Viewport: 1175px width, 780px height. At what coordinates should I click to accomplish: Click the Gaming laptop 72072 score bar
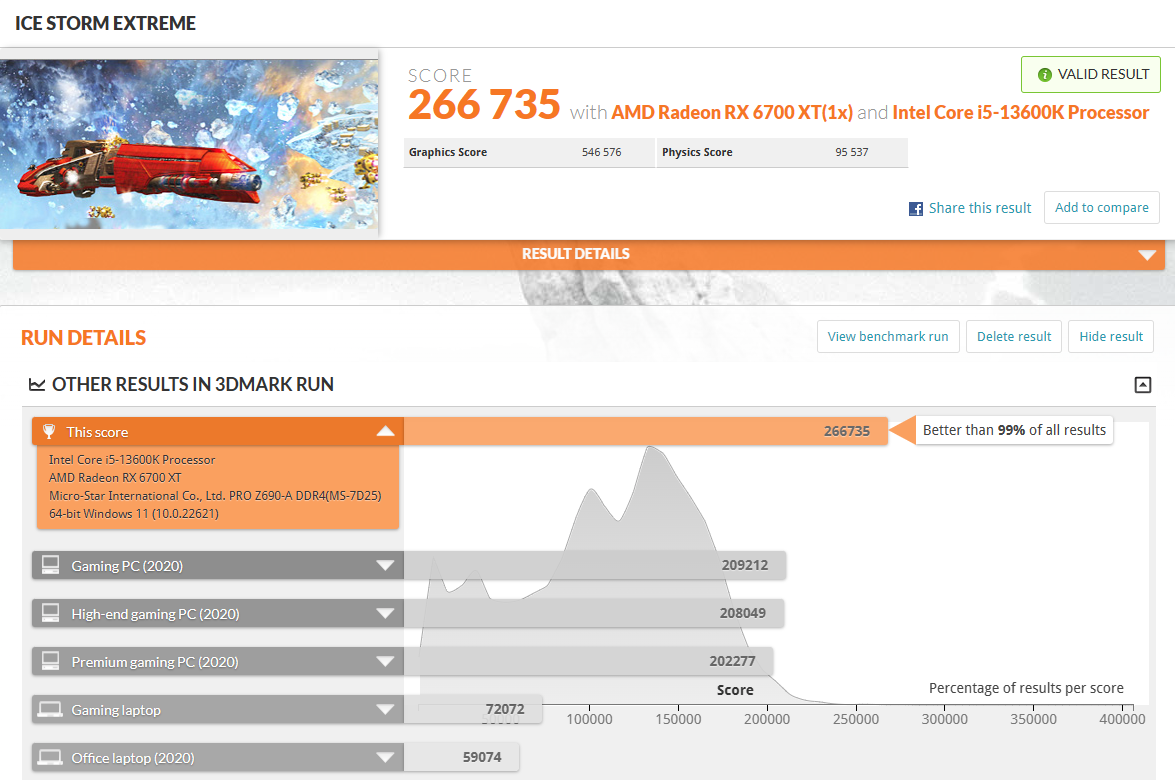473,709
